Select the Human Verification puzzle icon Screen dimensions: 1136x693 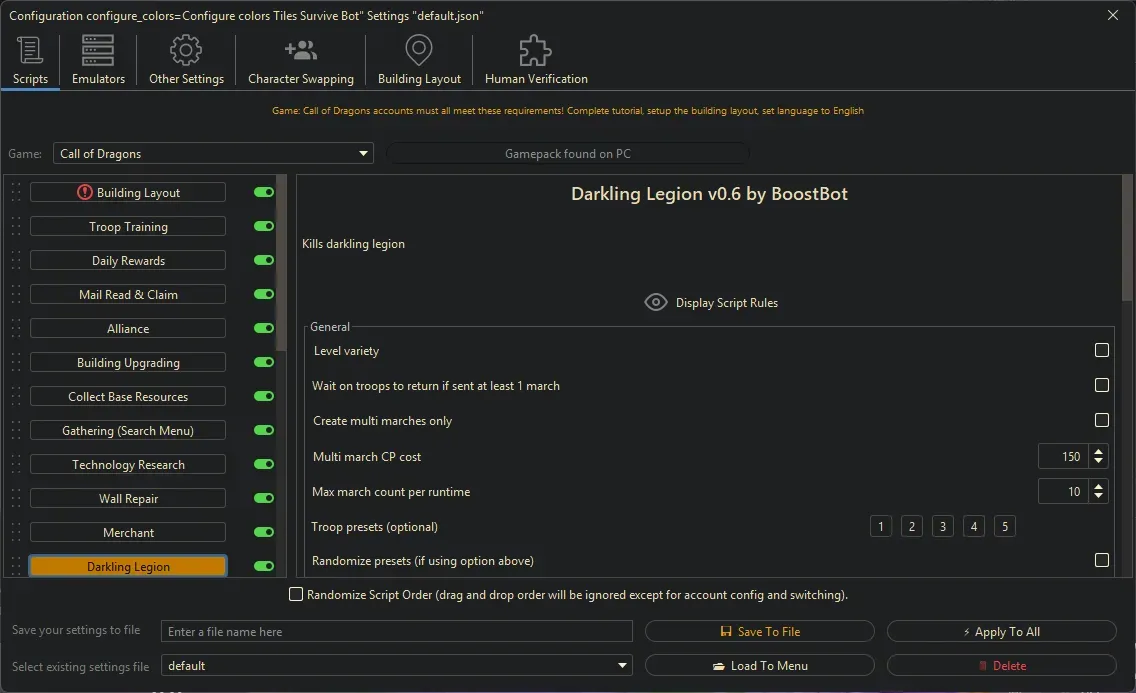pyautogui.click(x=534, y=49)
